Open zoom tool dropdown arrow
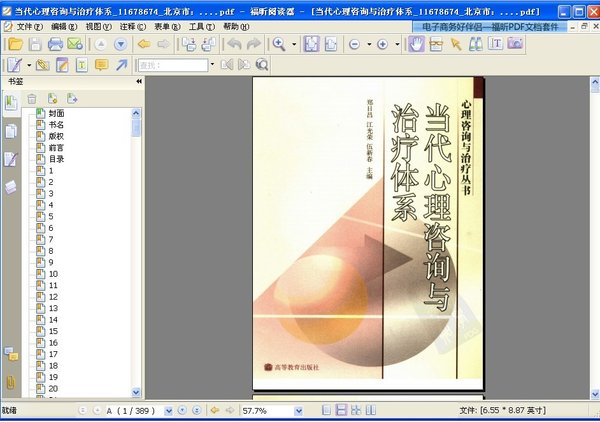 tap(294, 44)
